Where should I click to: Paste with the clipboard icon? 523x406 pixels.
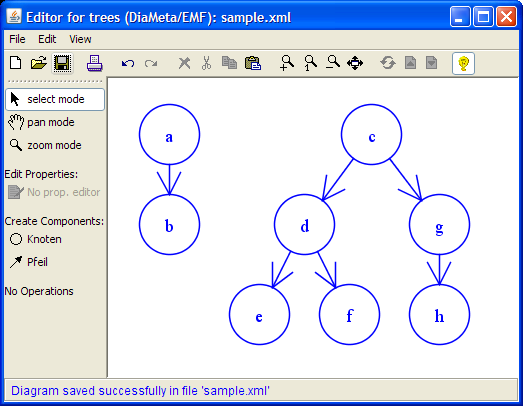point(253,63)
